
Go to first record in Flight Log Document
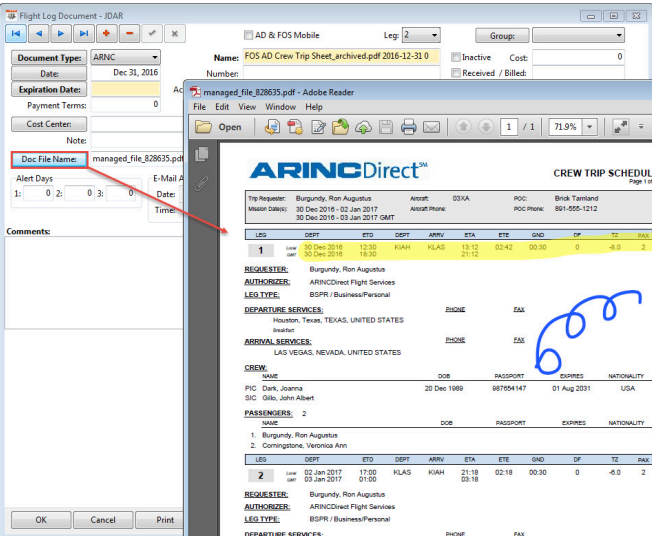coord(16,34)
